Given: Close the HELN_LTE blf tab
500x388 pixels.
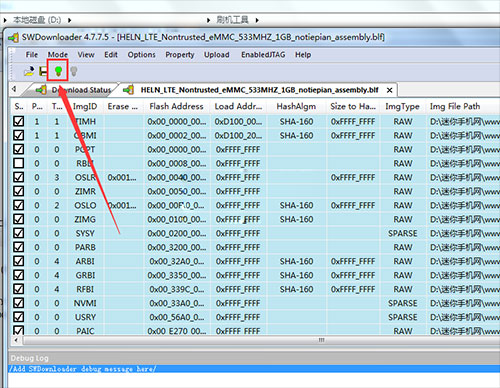Looking at the screenshot, I should (x=389, y=90).
